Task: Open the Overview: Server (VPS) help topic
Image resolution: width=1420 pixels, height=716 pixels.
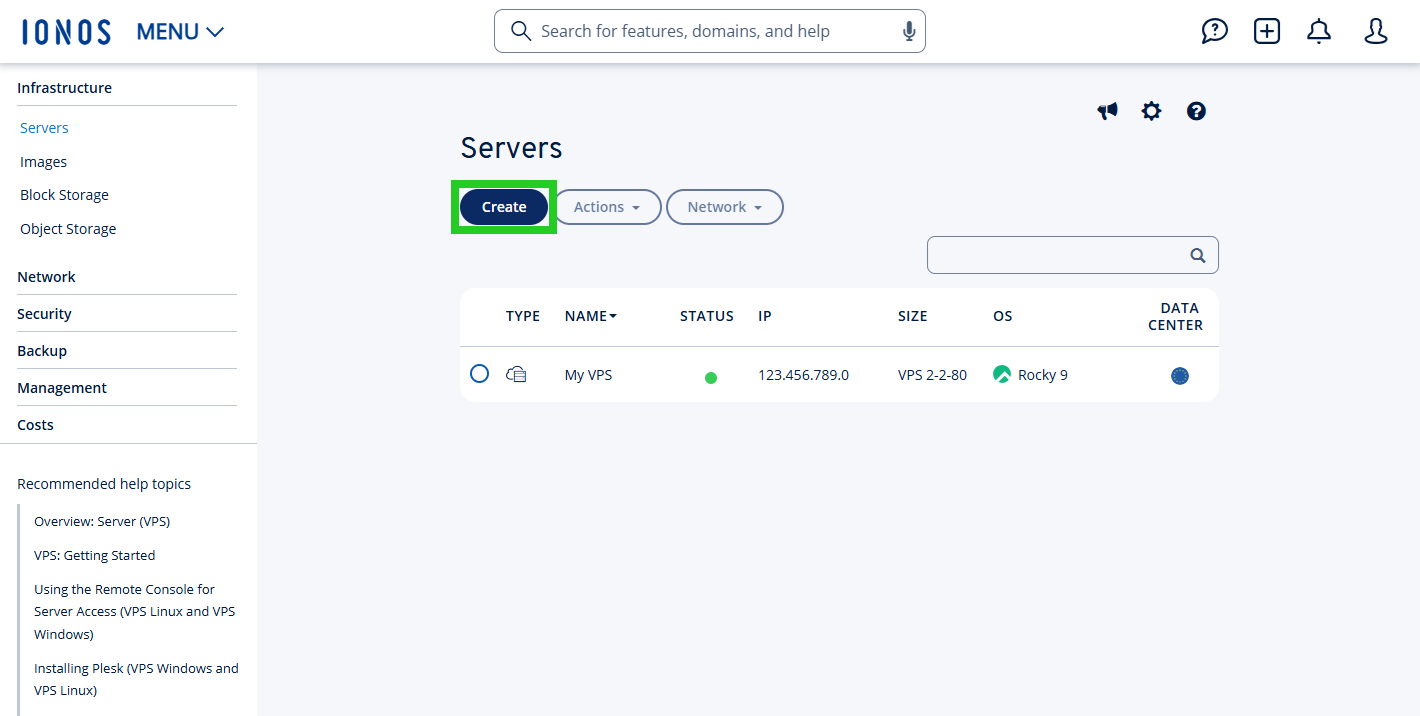Action: [x=102, y=521]
